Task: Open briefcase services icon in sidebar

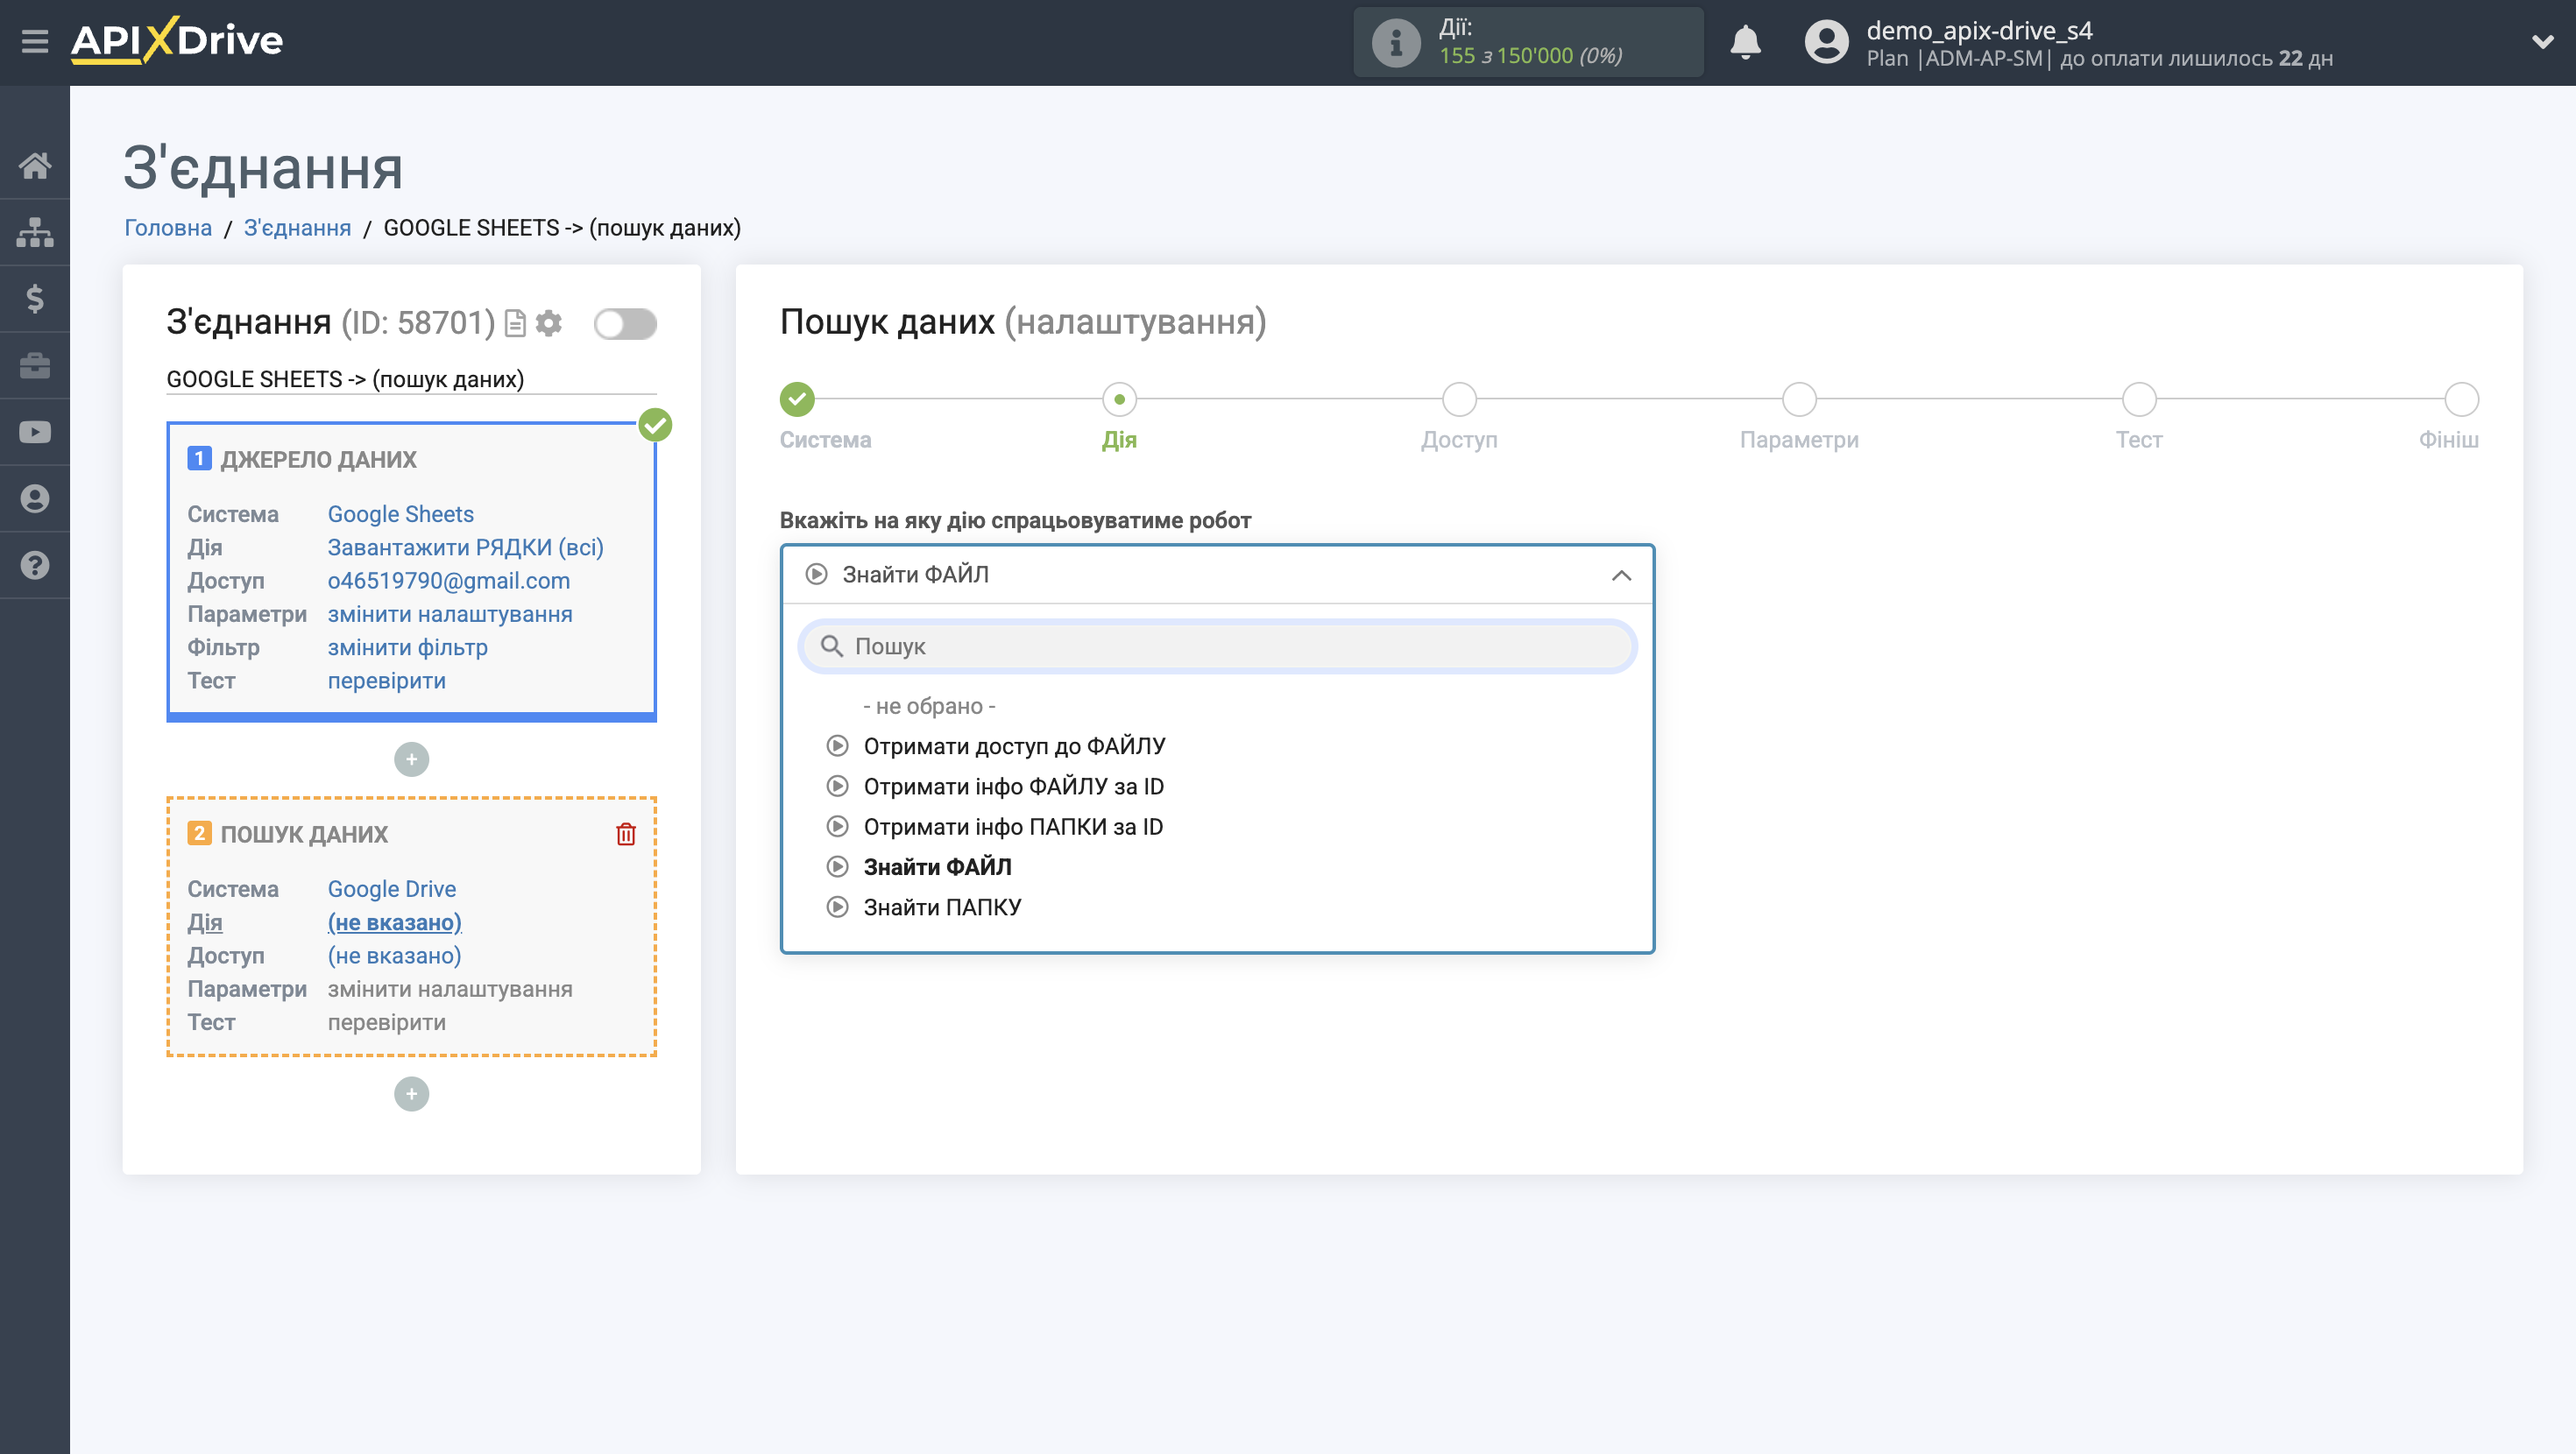Action: (35, 366)
